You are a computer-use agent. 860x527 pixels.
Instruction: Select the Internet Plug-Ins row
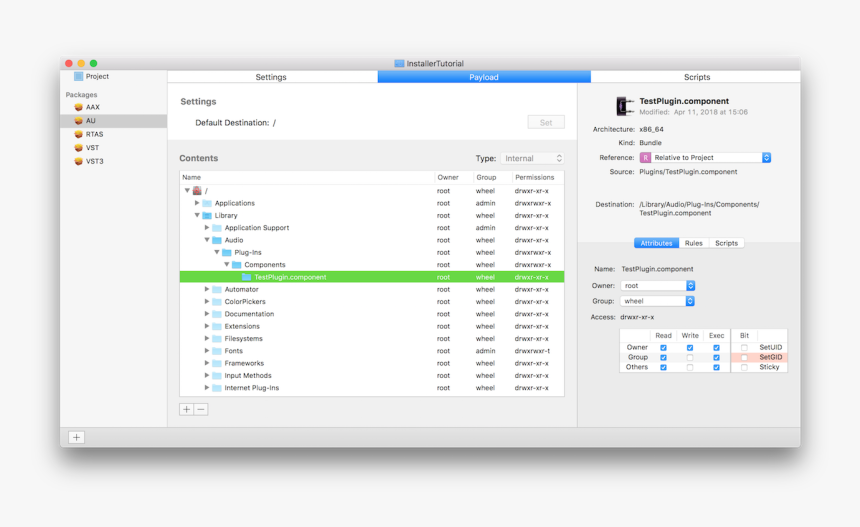tap(372, 388)
